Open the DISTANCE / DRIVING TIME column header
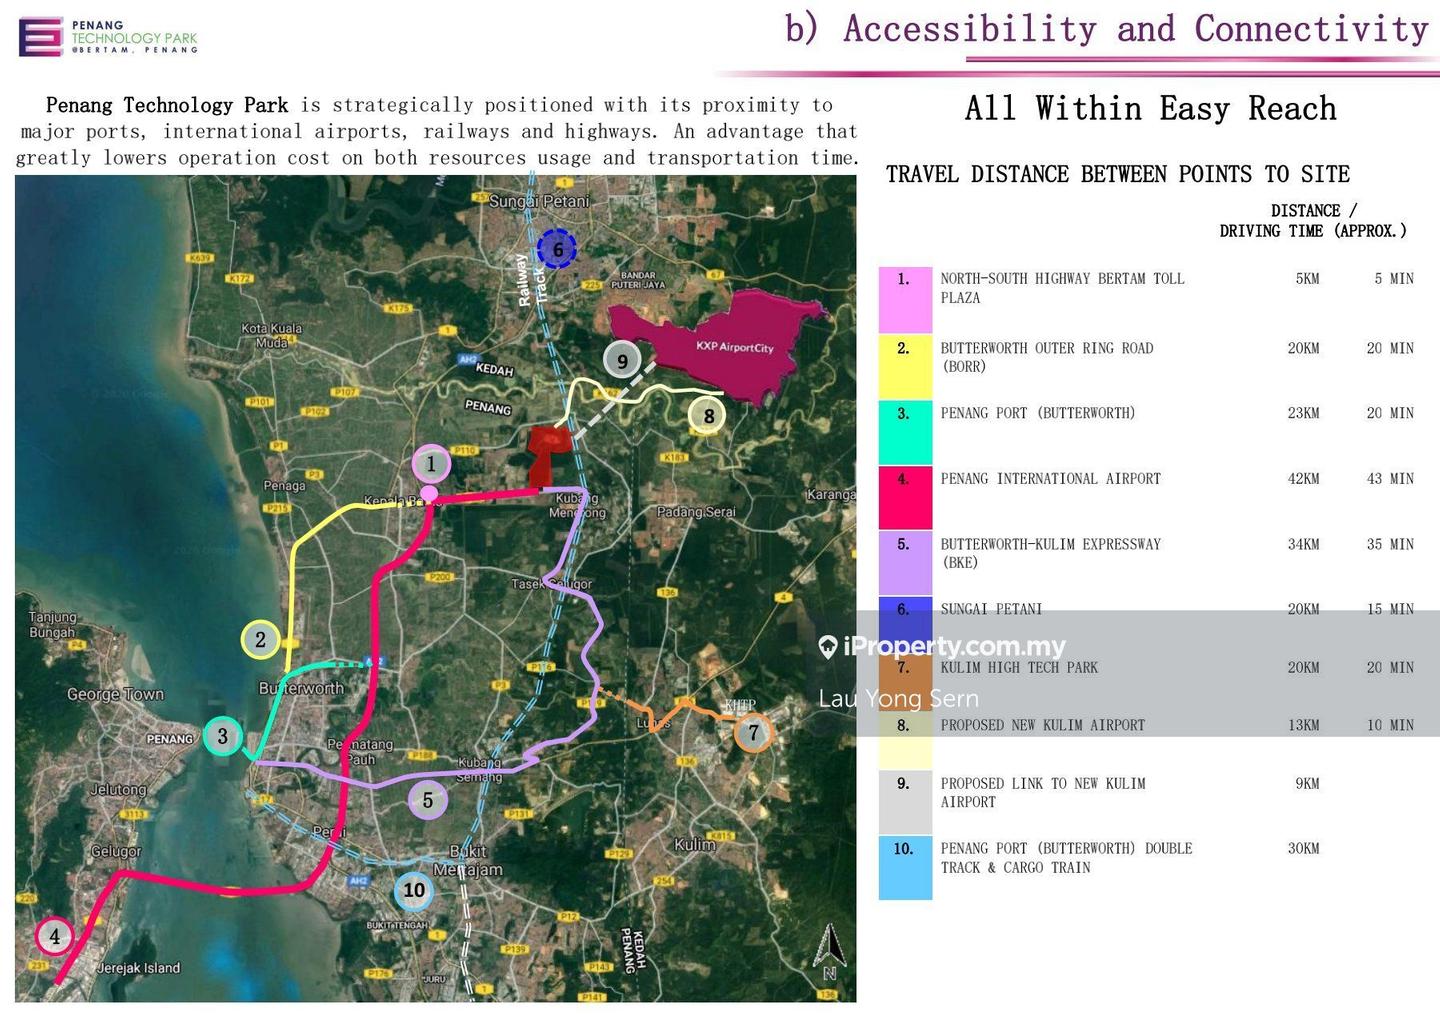1440x1018 pixels. 1311,220
